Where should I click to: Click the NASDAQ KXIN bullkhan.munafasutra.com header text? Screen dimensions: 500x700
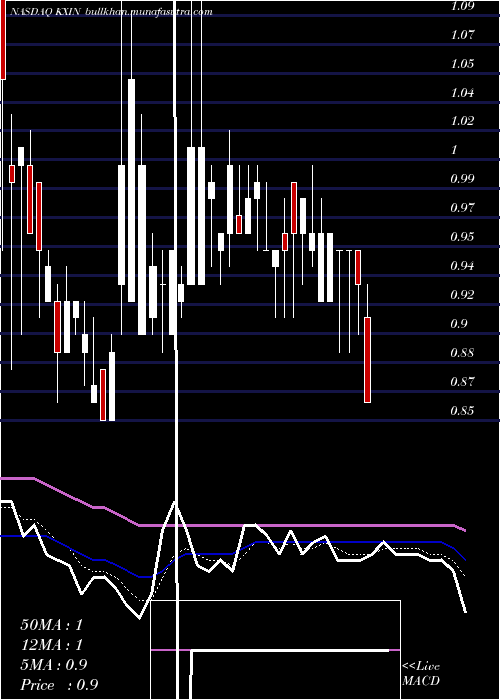click(x=110, y=12)
